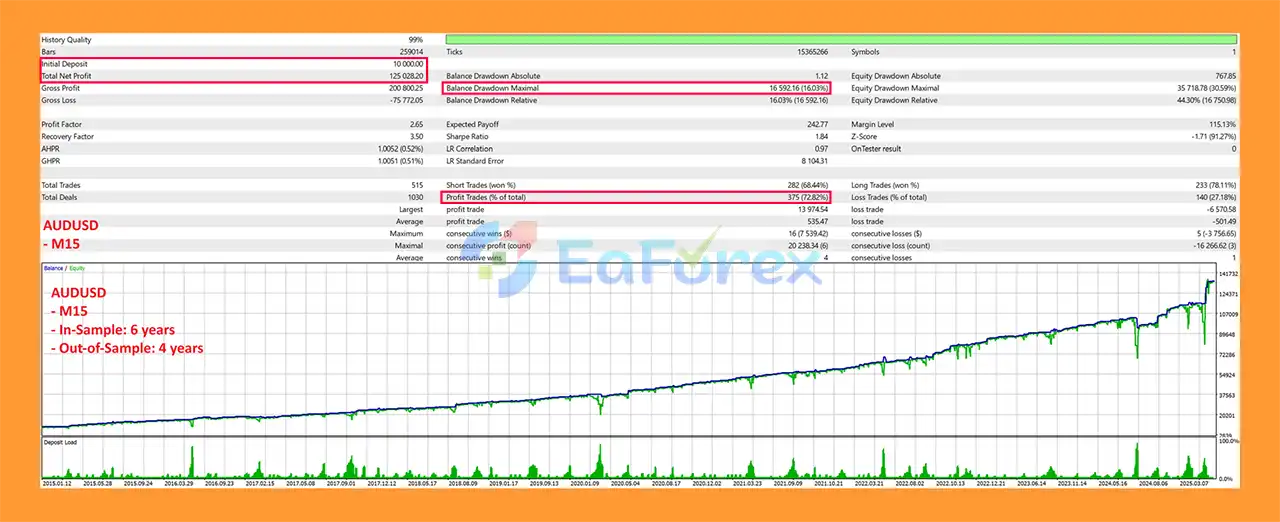Click the Total Trades value 515
The width and height of the screenshot is (1280, 522).
click(x=416, y=185)
